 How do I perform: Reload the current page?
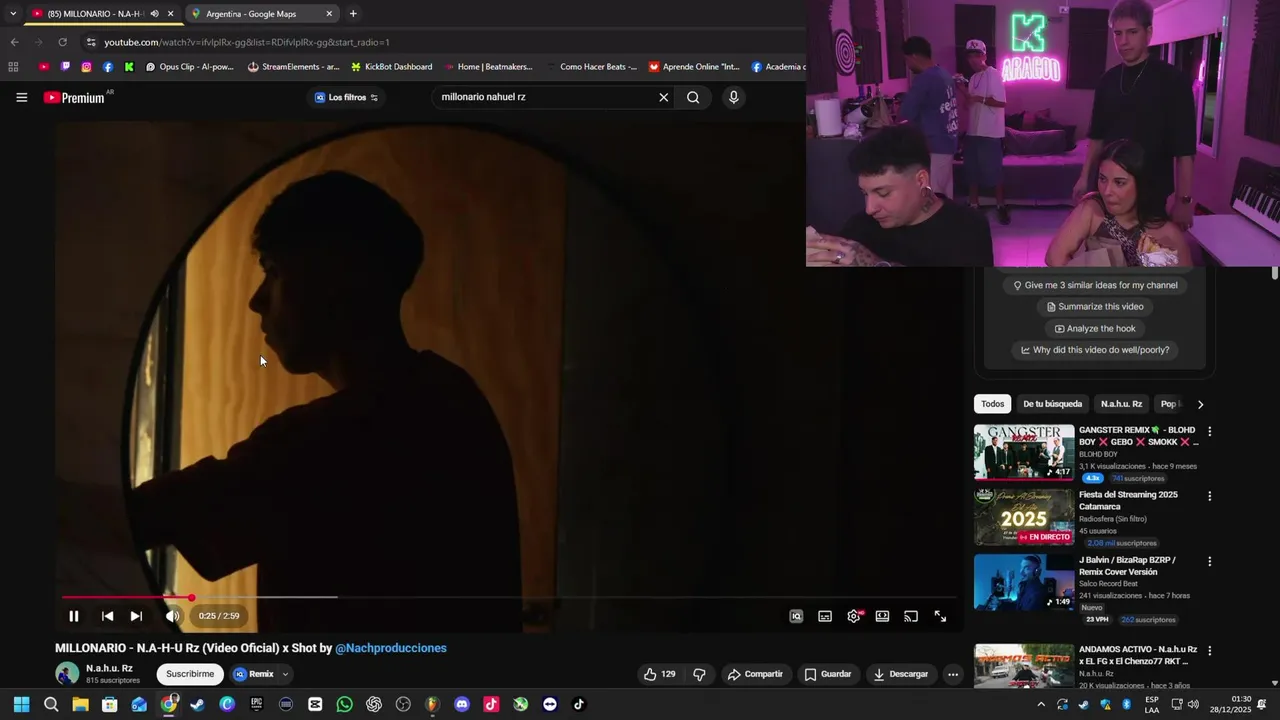(62, 42)
